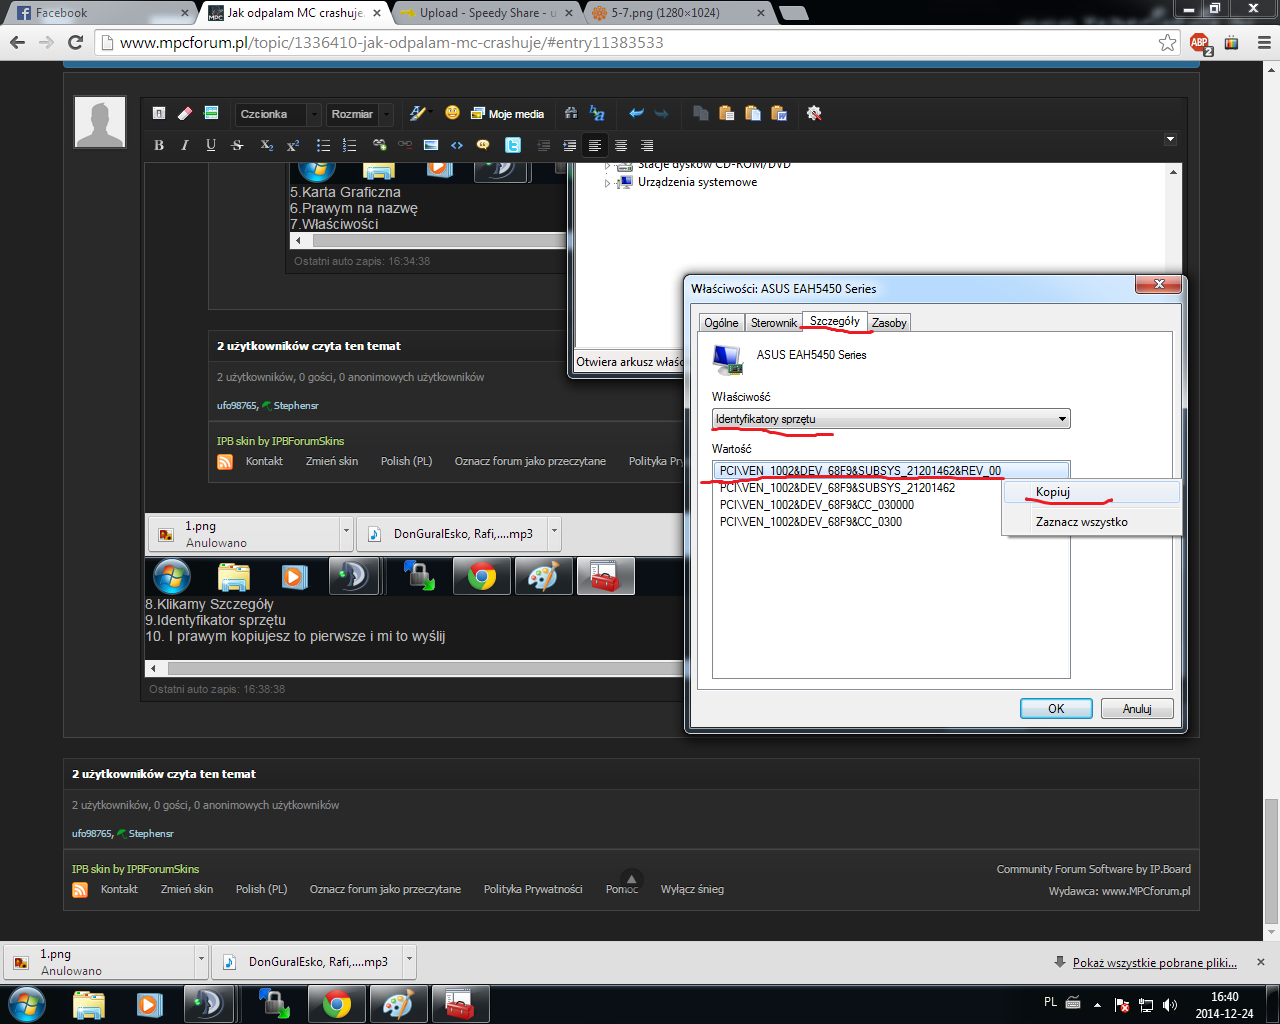Toggle superscript formatting

[x=293, y=145]
